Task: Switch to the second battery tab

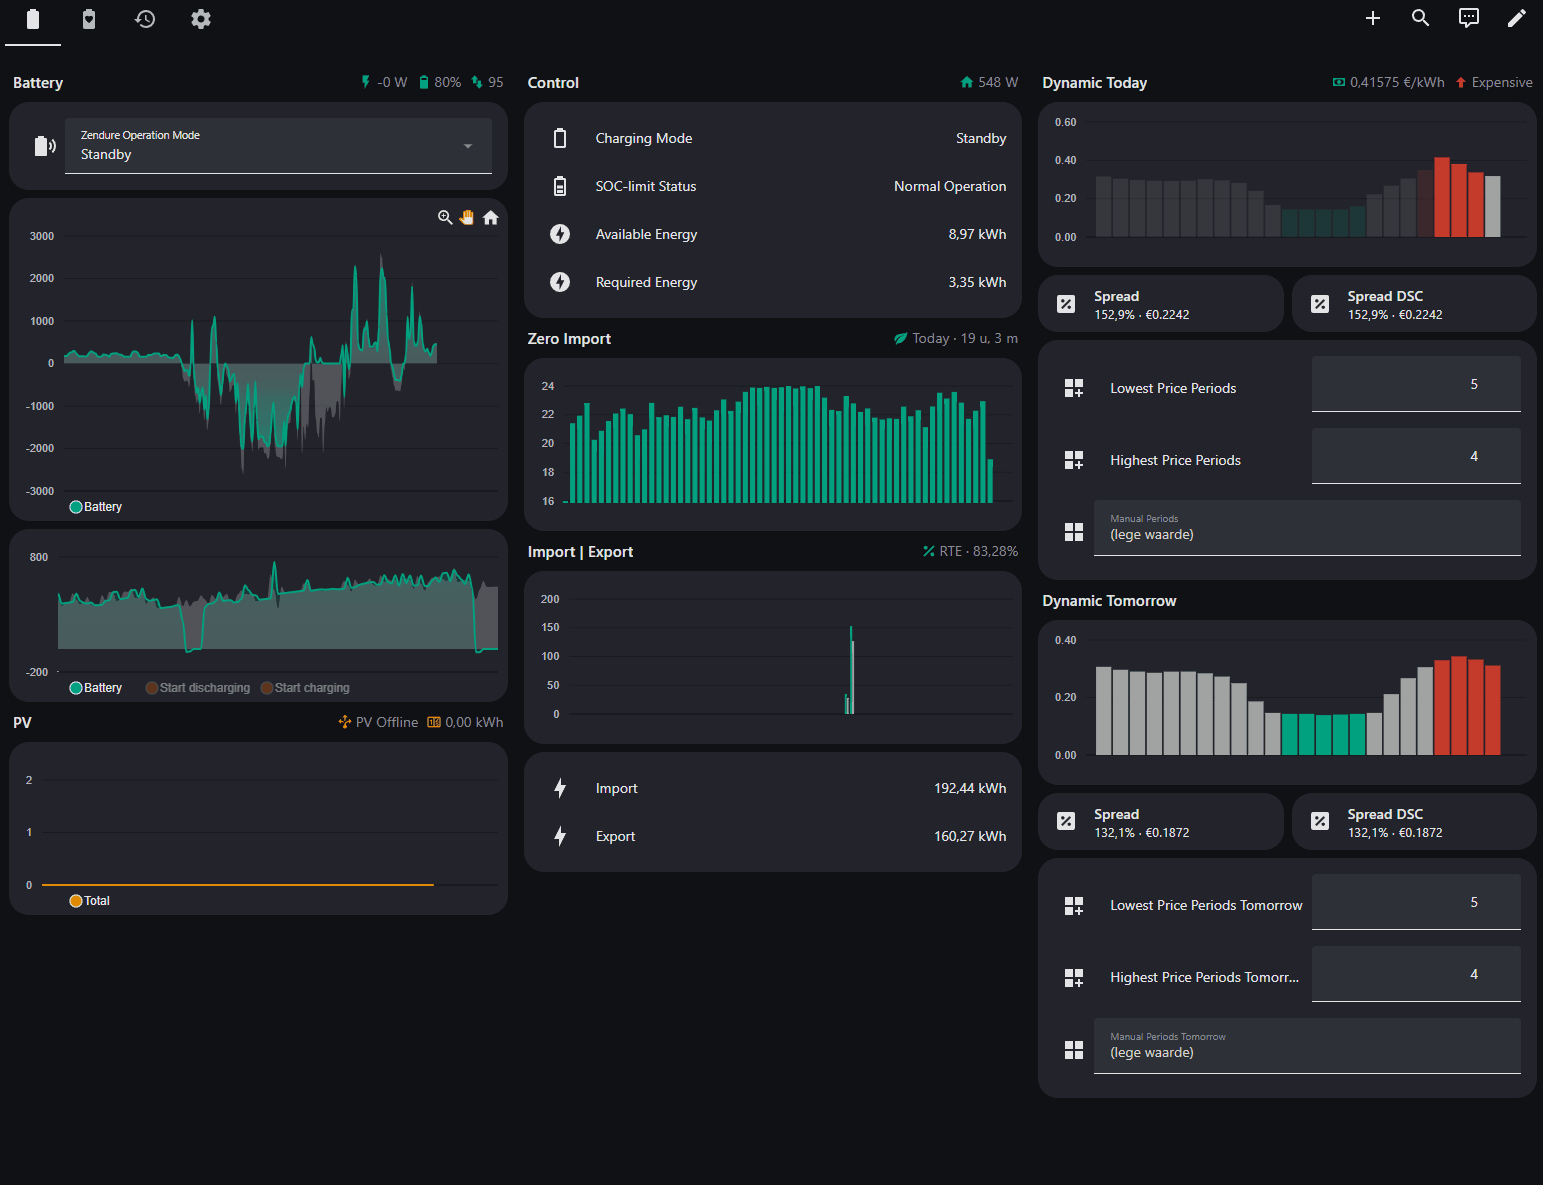Action: 89,19
